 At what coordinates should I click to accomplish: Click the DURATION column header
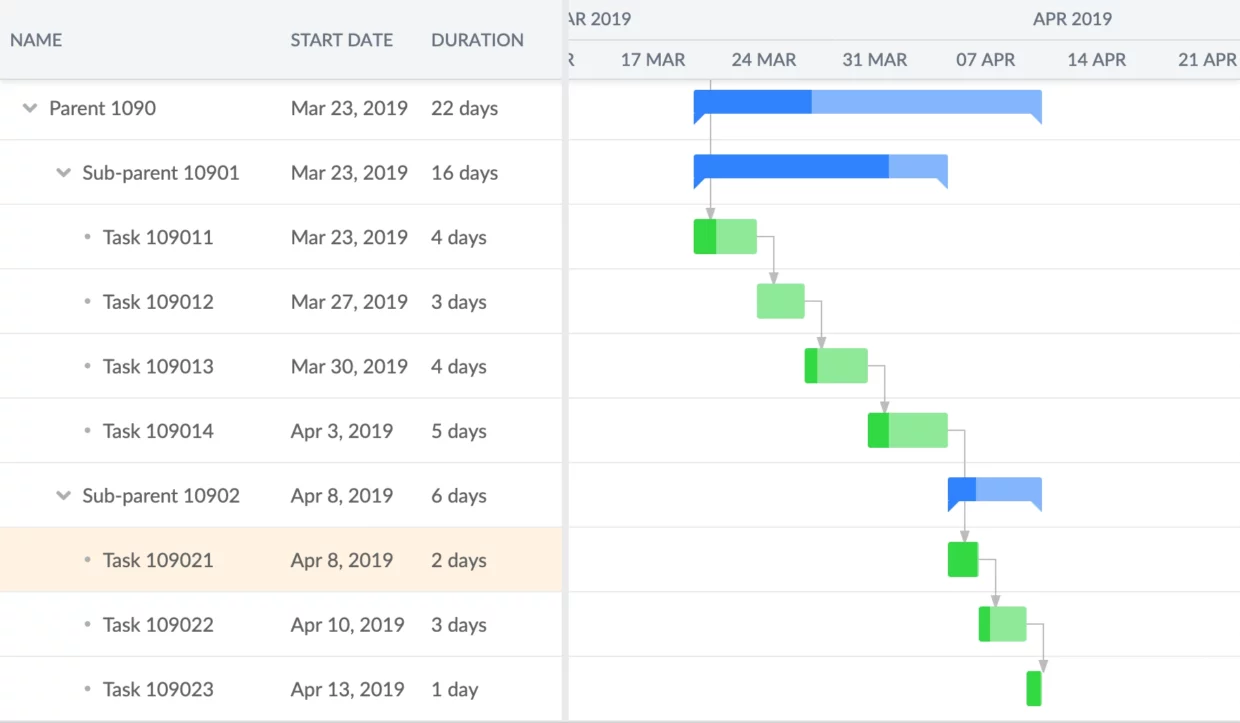(x=478, y=40)
